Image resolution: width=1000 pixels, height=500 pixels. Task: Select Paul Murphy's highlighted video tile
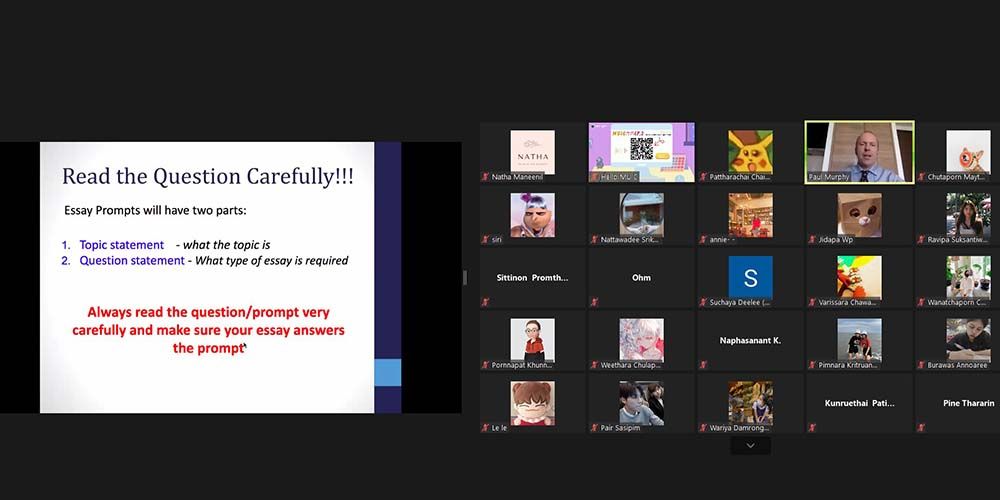coord(859,152)
